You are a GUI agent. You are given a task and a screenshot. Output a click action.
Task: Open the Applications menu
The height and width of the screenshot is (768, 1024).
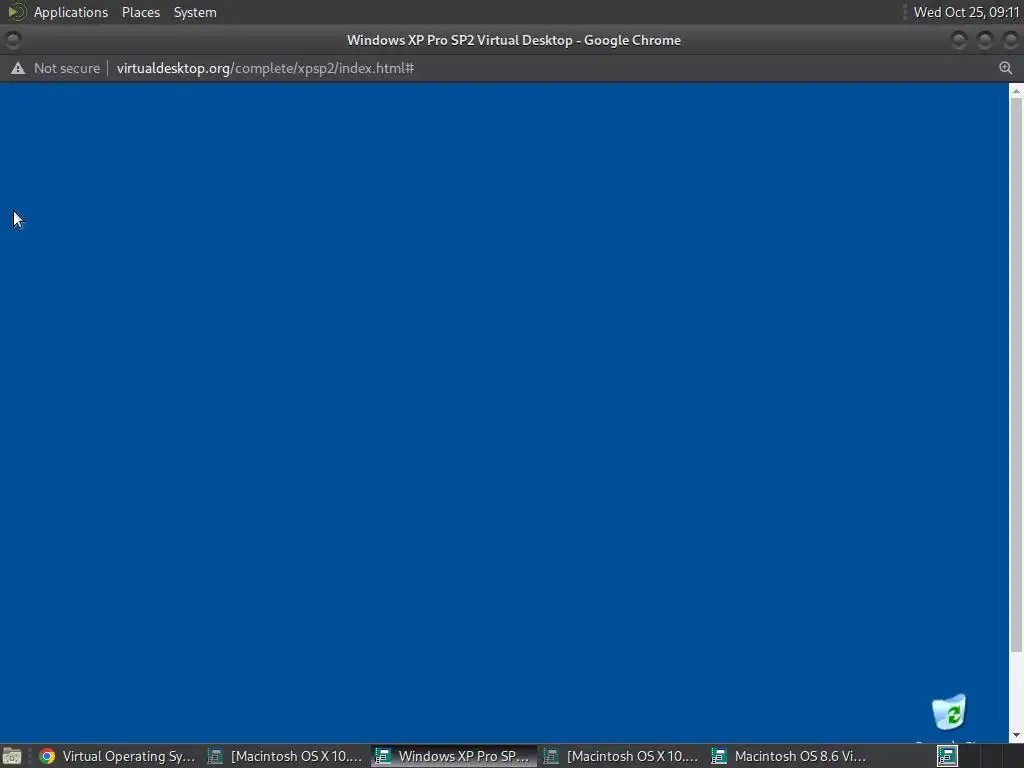click(x=71, y=12)
